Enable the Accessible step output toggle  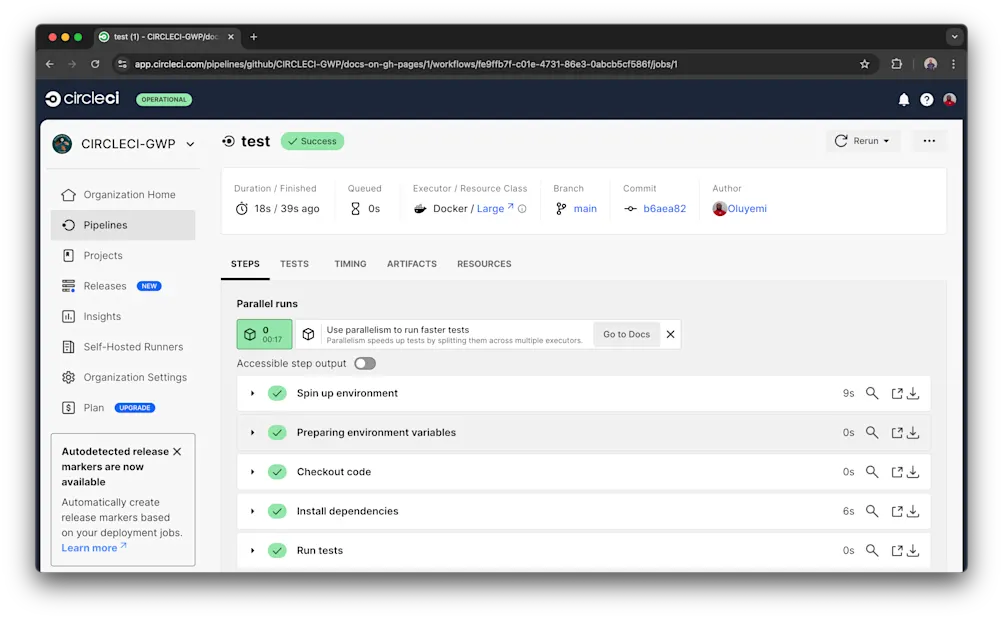coord(364,363)
